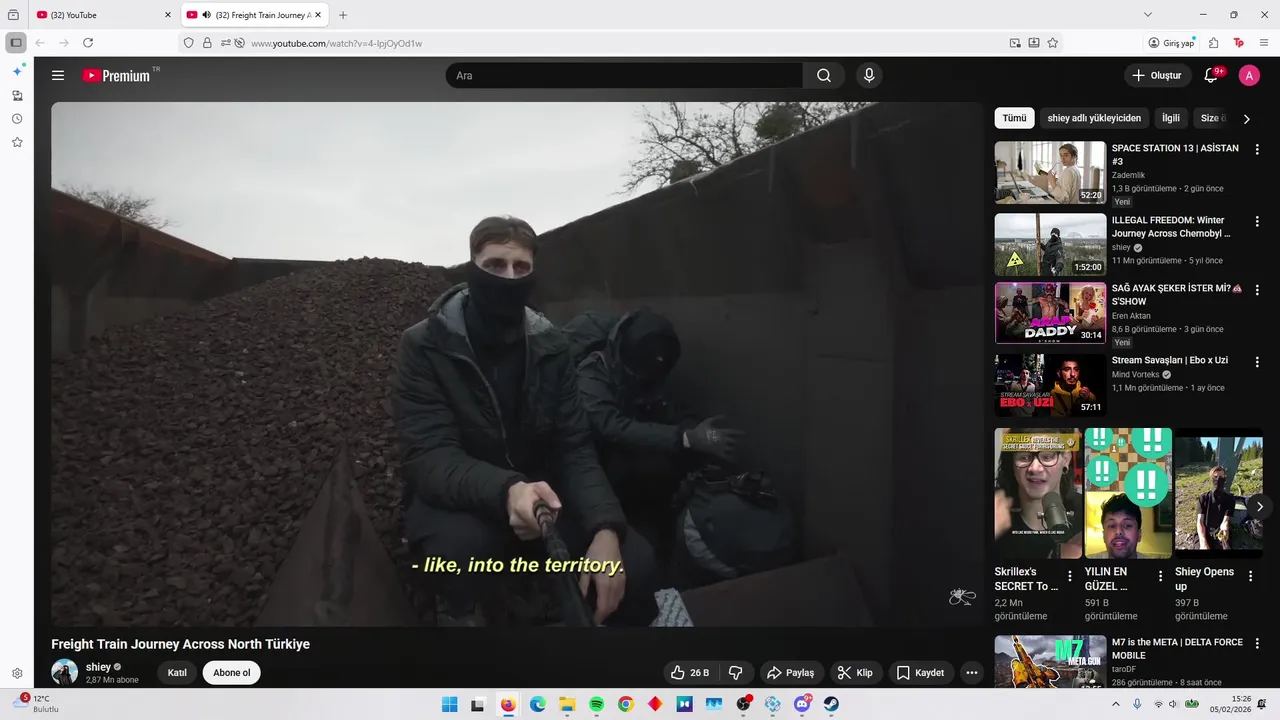Select shiey adlı yükleyiciden chip
Screen dimensions: 1280x720
(1094, 118)
